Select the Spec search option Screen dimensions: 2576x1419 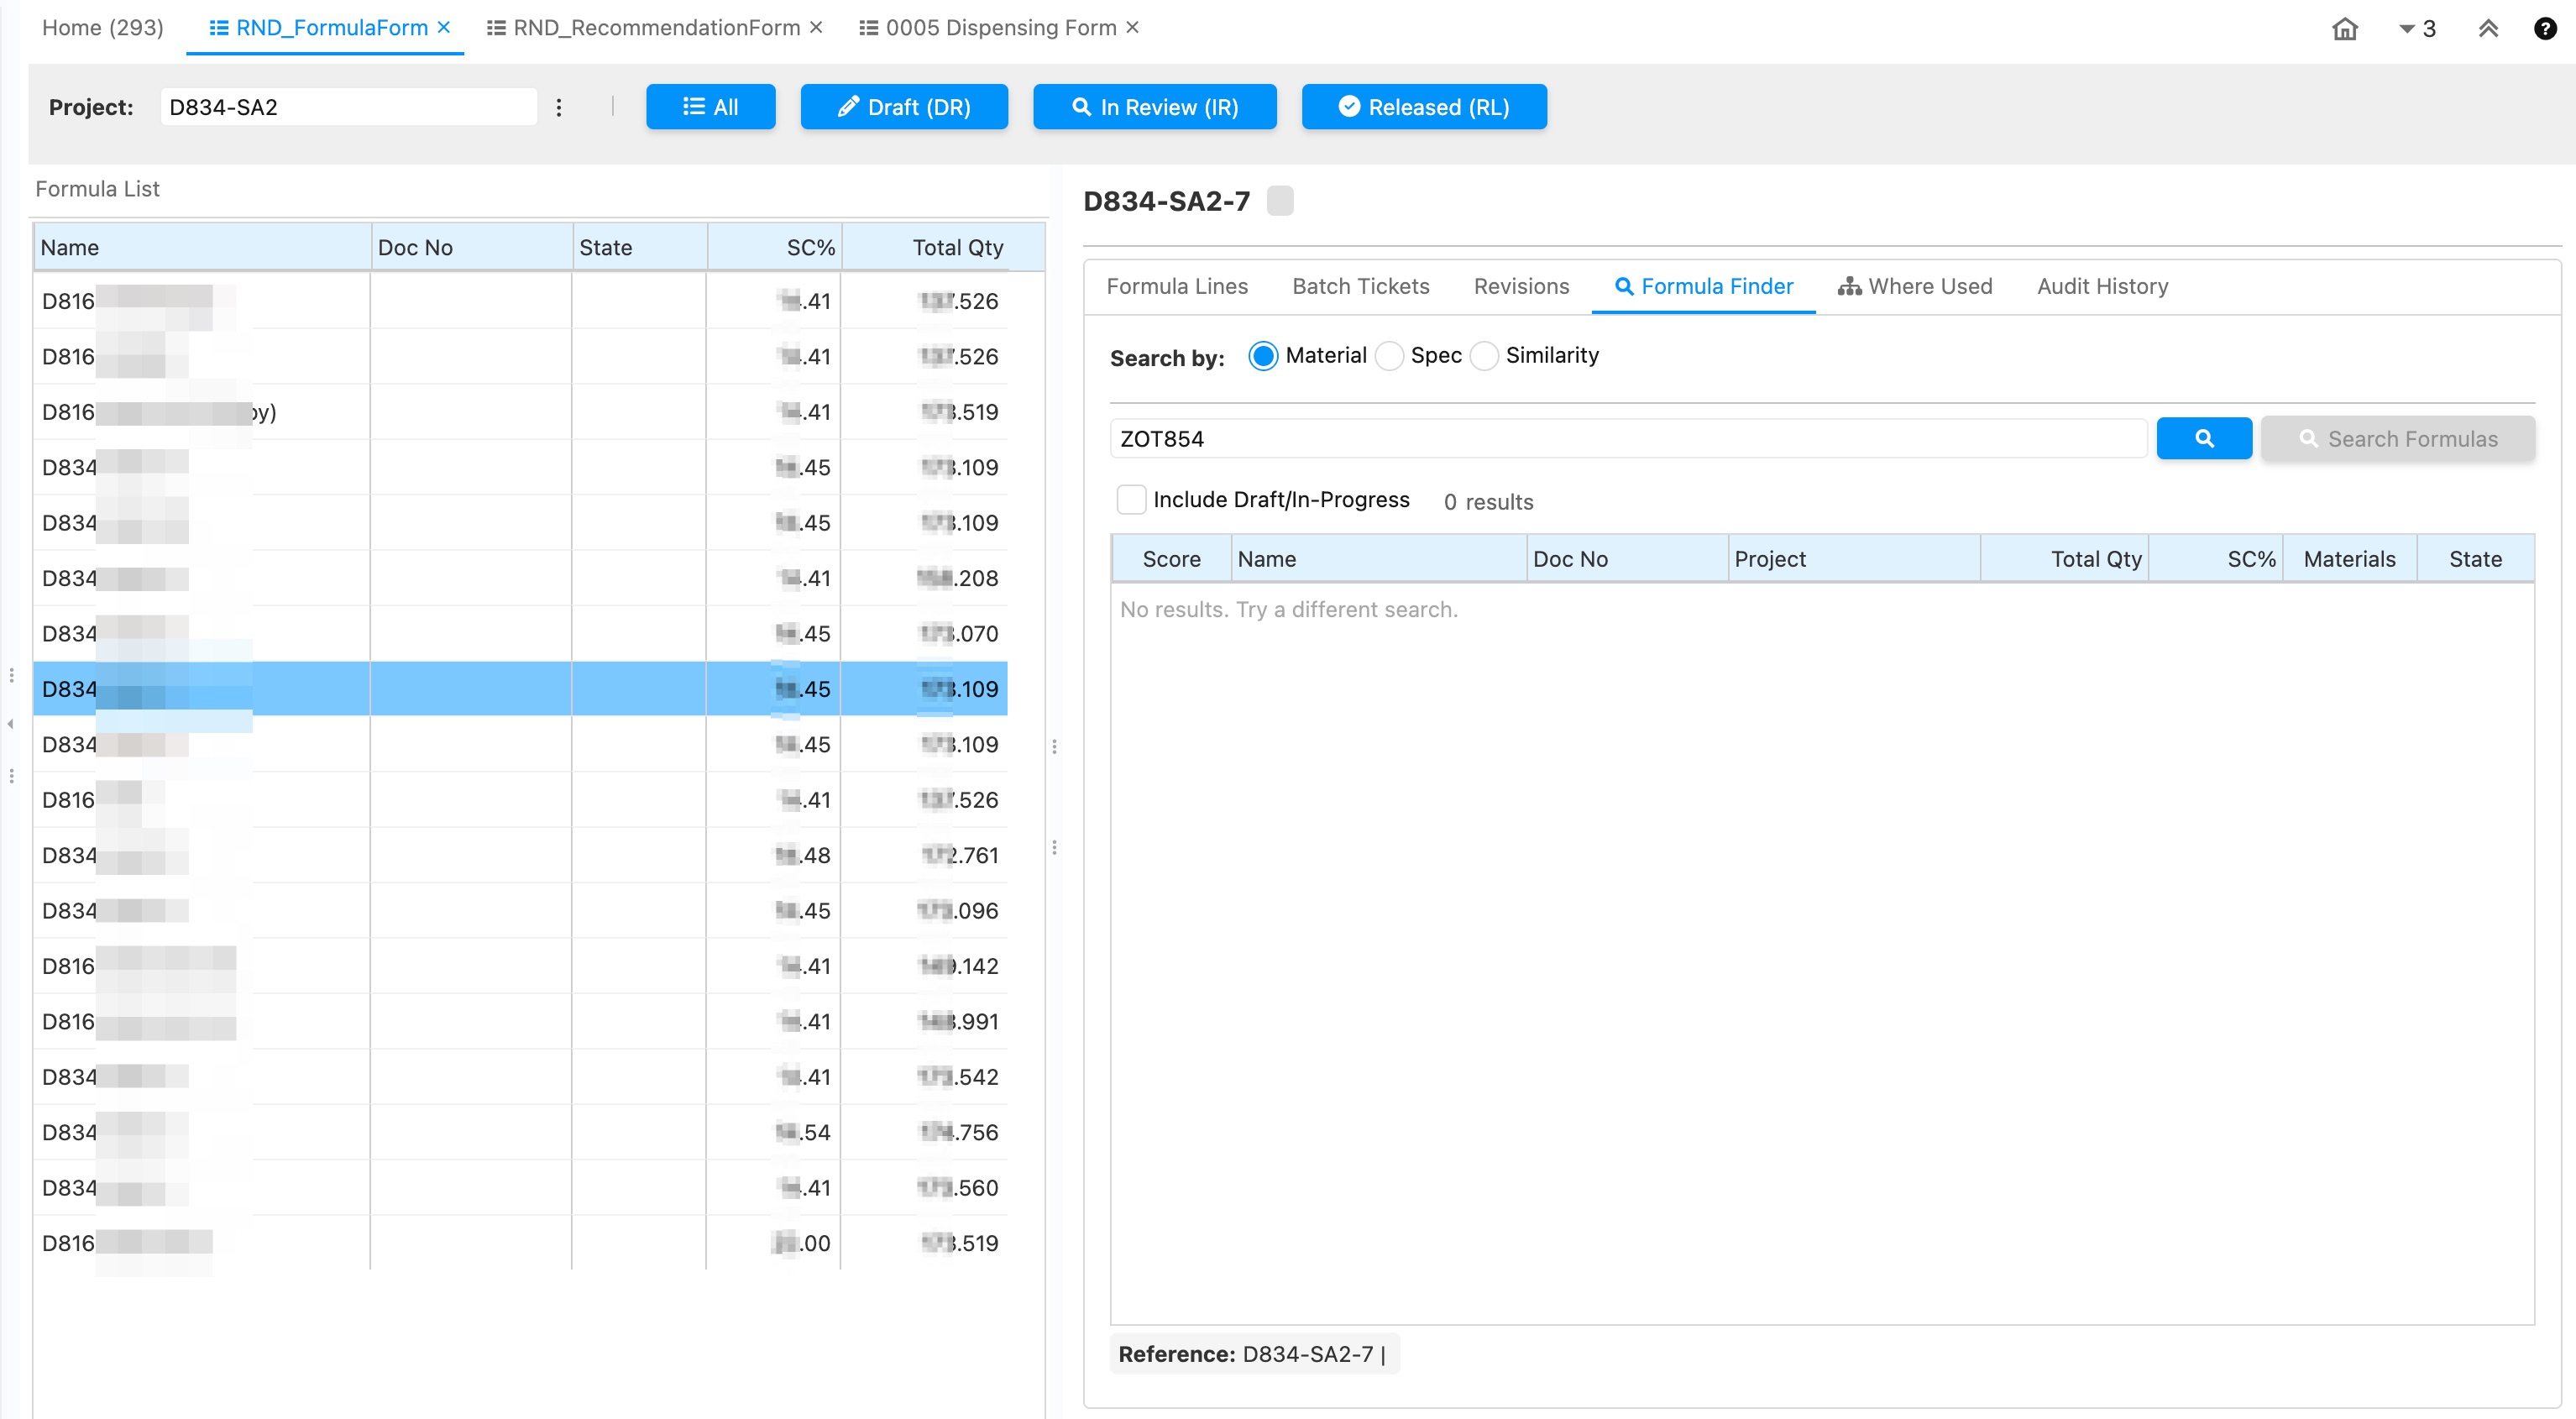[1389, 356]
